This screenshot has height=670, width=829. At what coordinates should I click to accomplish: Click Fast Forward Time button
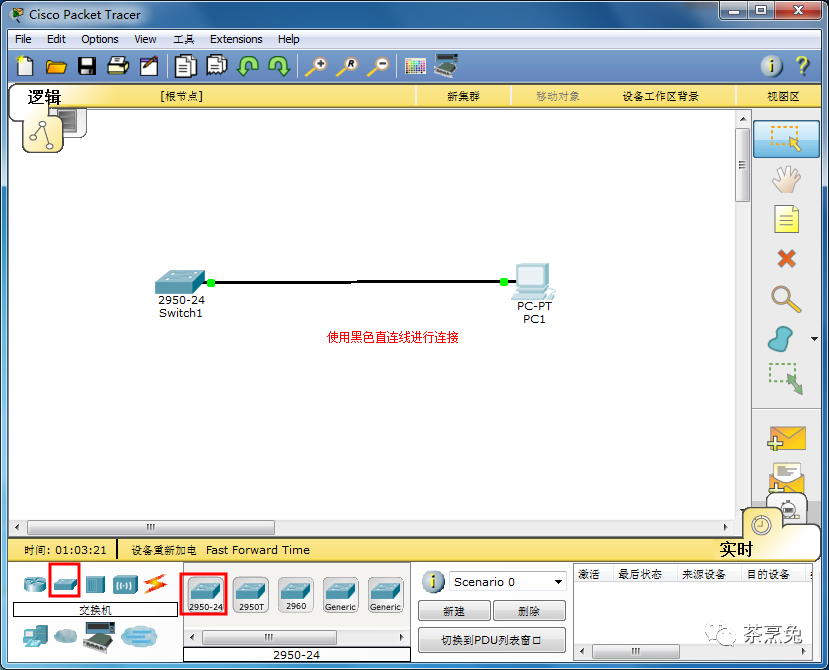[x=258, y=550]
